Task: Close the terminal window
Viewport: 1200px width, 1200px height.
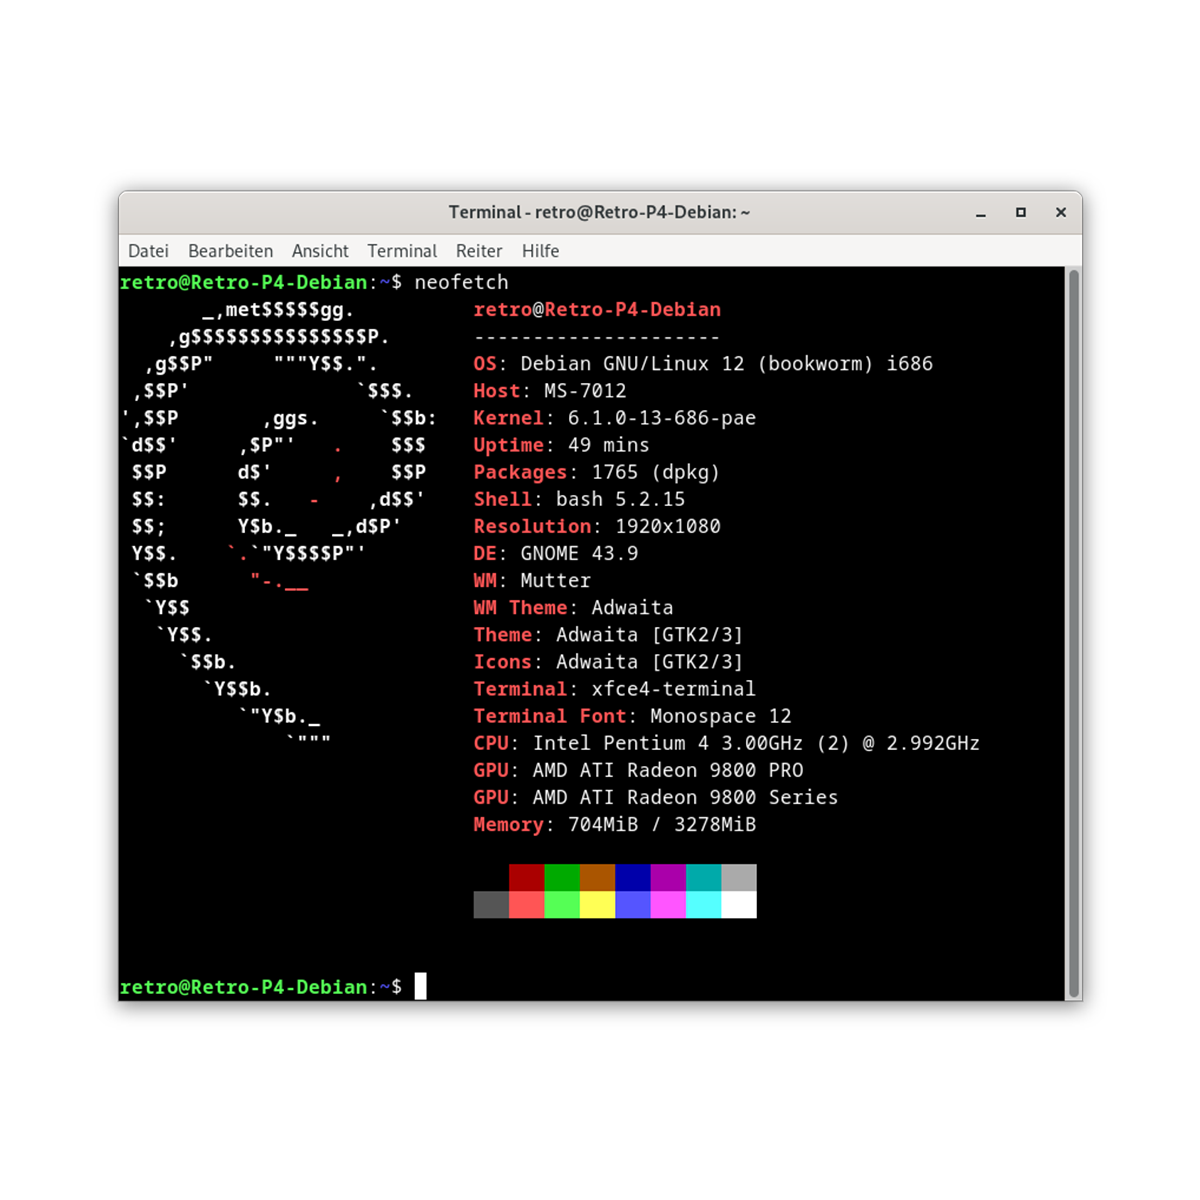Action: point(1061,213)
